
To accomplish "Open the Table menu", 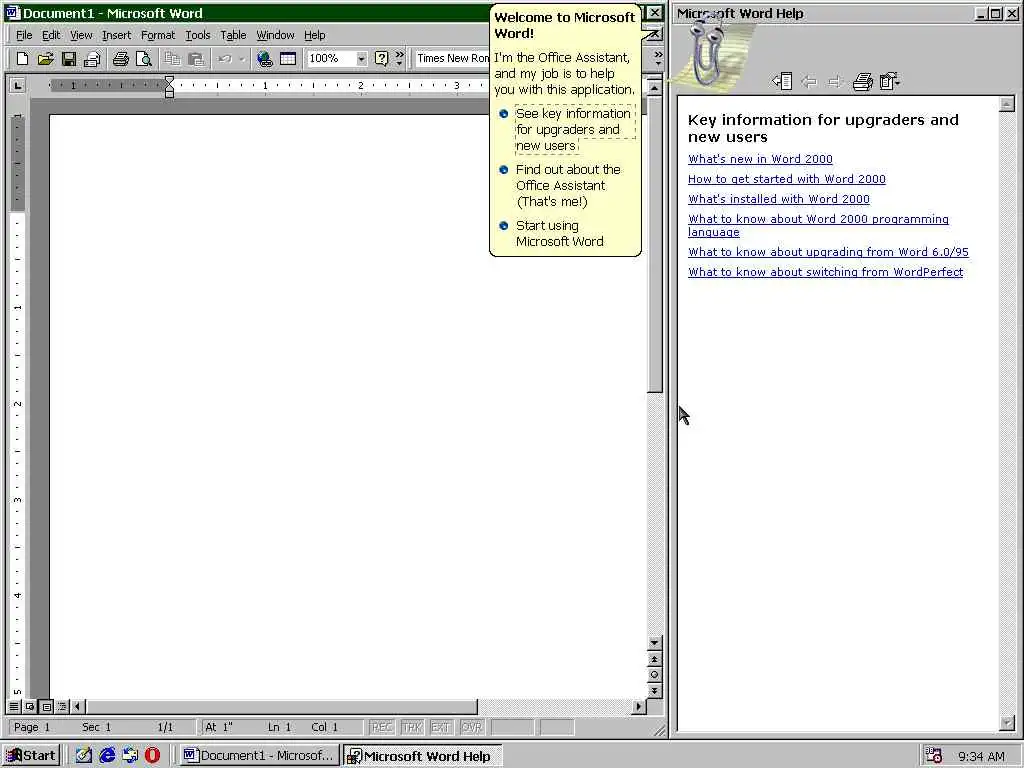I will pyautogui.click(x=233, y=35).
